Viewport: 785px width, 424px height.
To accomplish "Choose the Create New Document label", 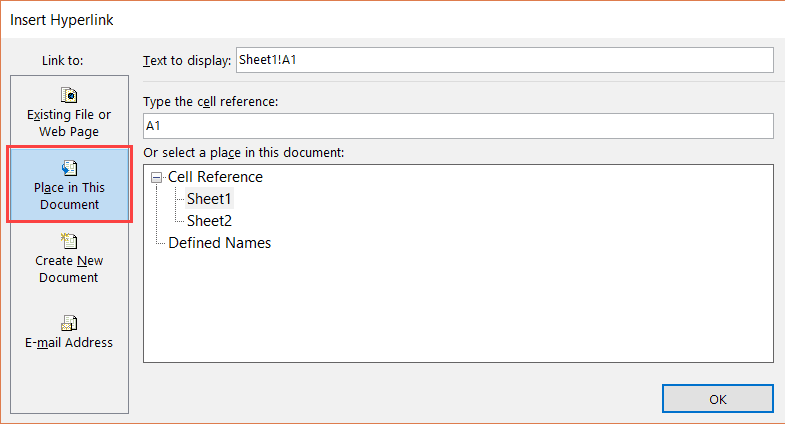I will [x=69, y=269].
